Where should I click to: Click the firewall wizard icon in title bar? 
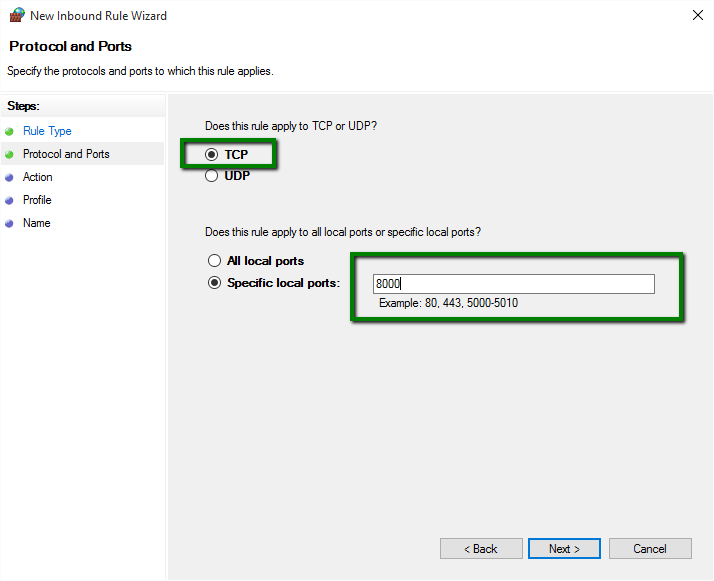point(16,15)
